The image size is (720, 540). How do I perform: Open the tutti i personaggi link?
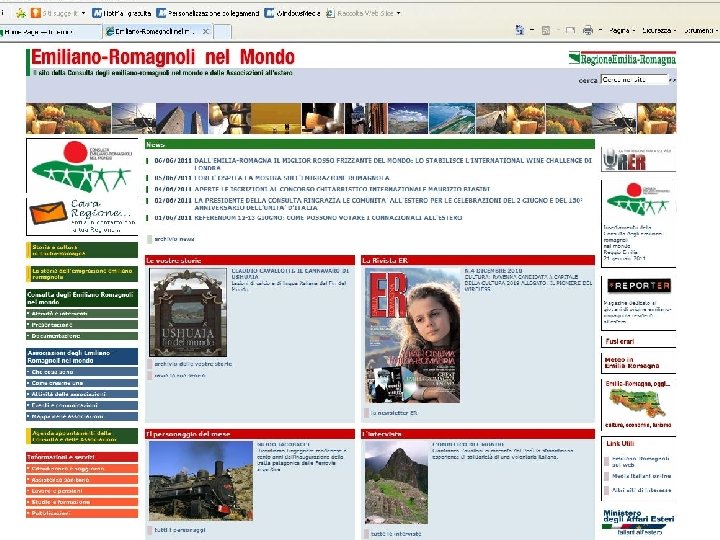point(180,529)
